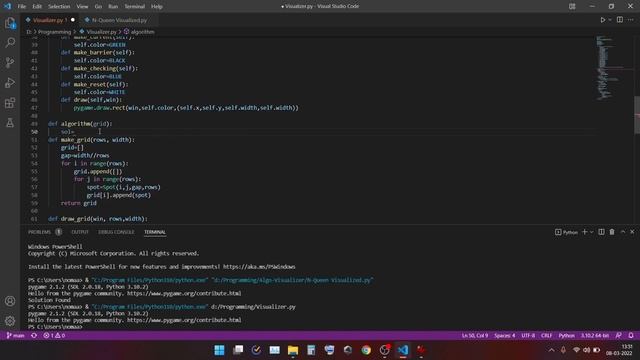Open editor More Actions ellipsis
640x360 pixels.
coord(631,20)
